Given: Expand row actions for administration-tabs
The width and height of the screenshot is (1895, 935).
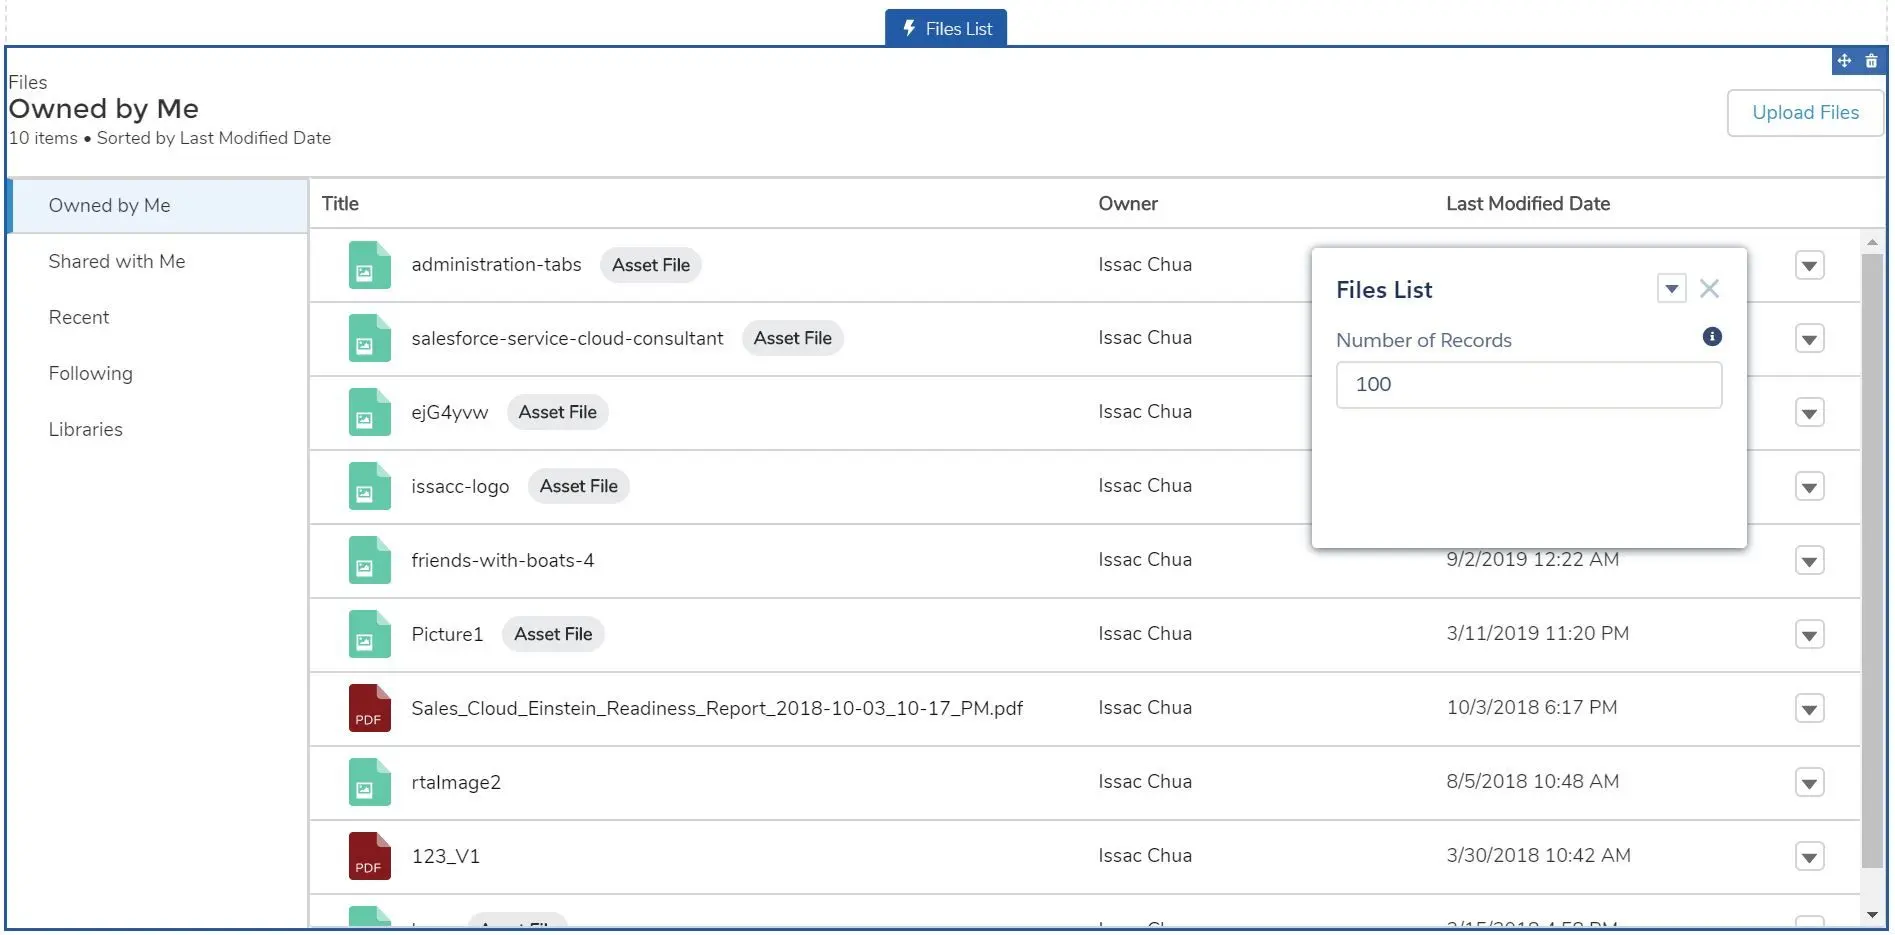Looking at the screenshot, I should click(x=1809, y=265).
